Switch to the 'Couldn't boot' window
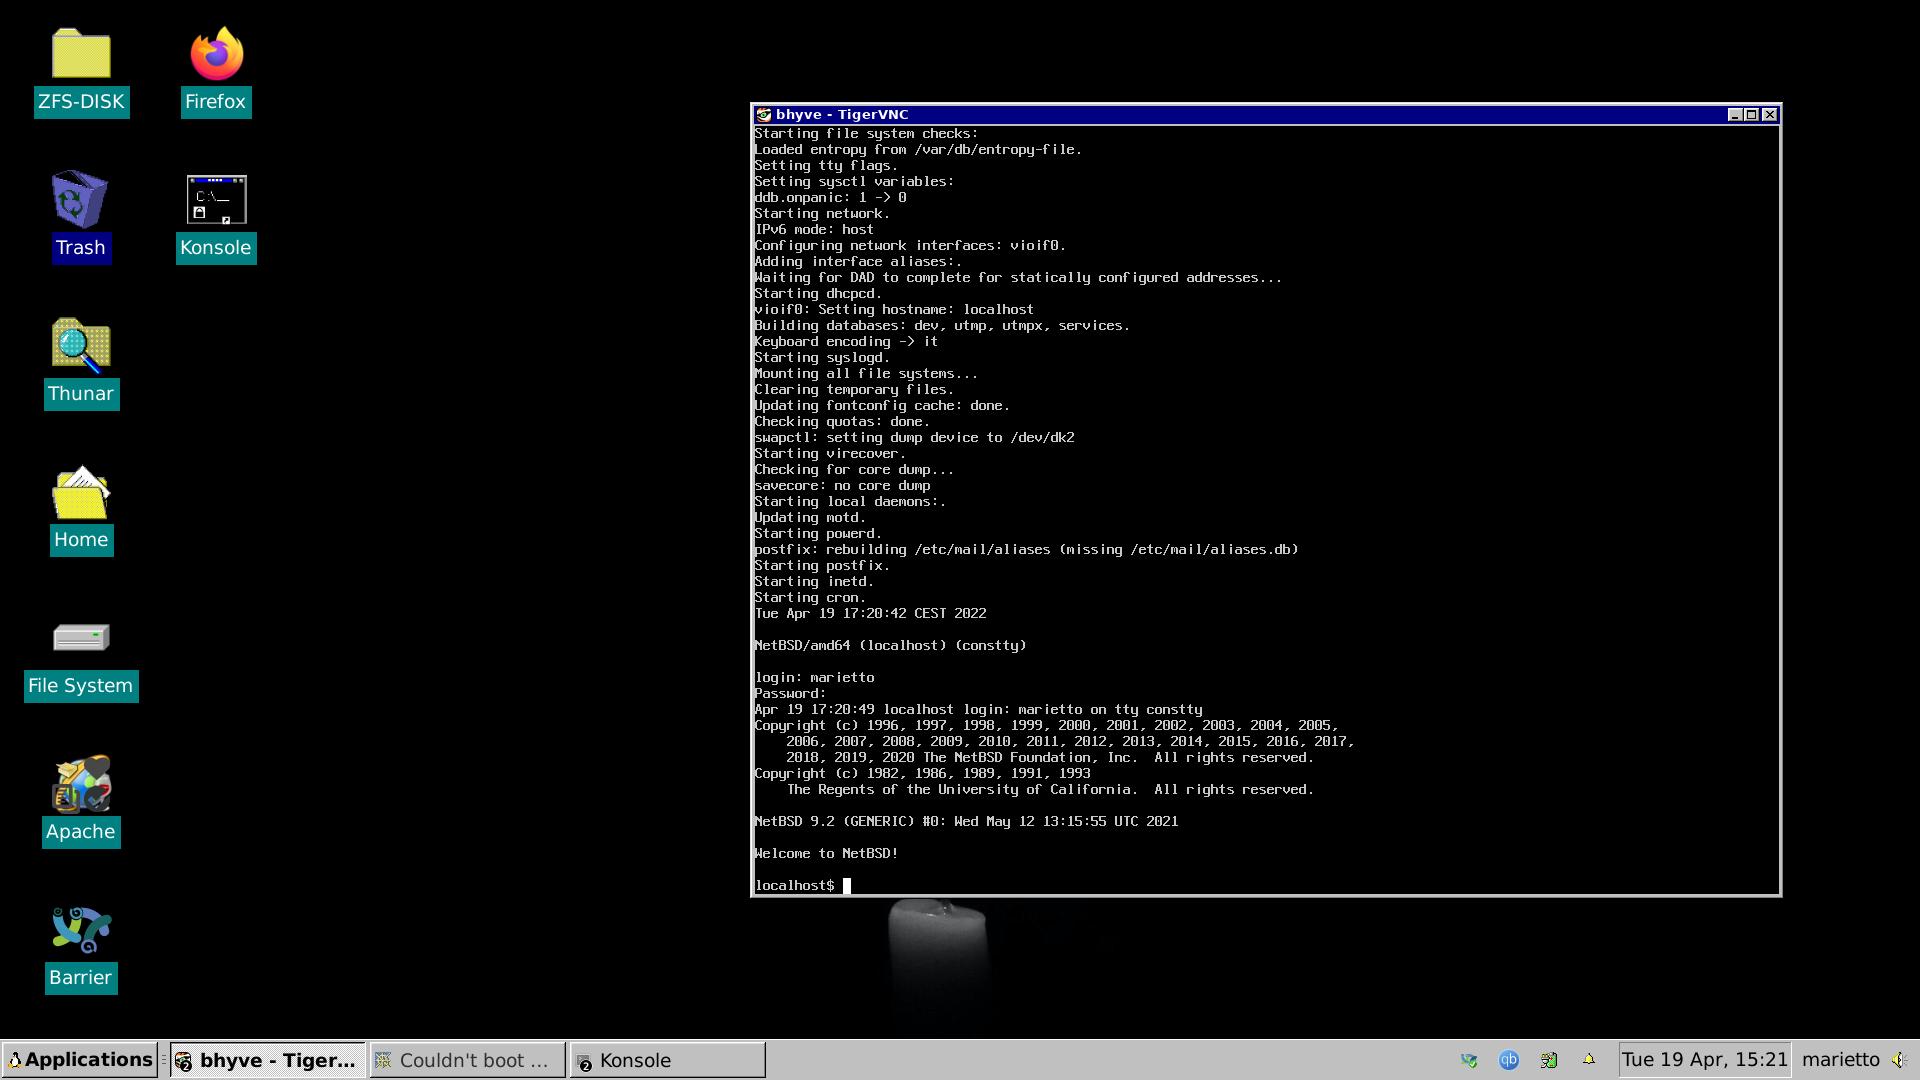The image size is (1920, 1080). point(465,1060)
